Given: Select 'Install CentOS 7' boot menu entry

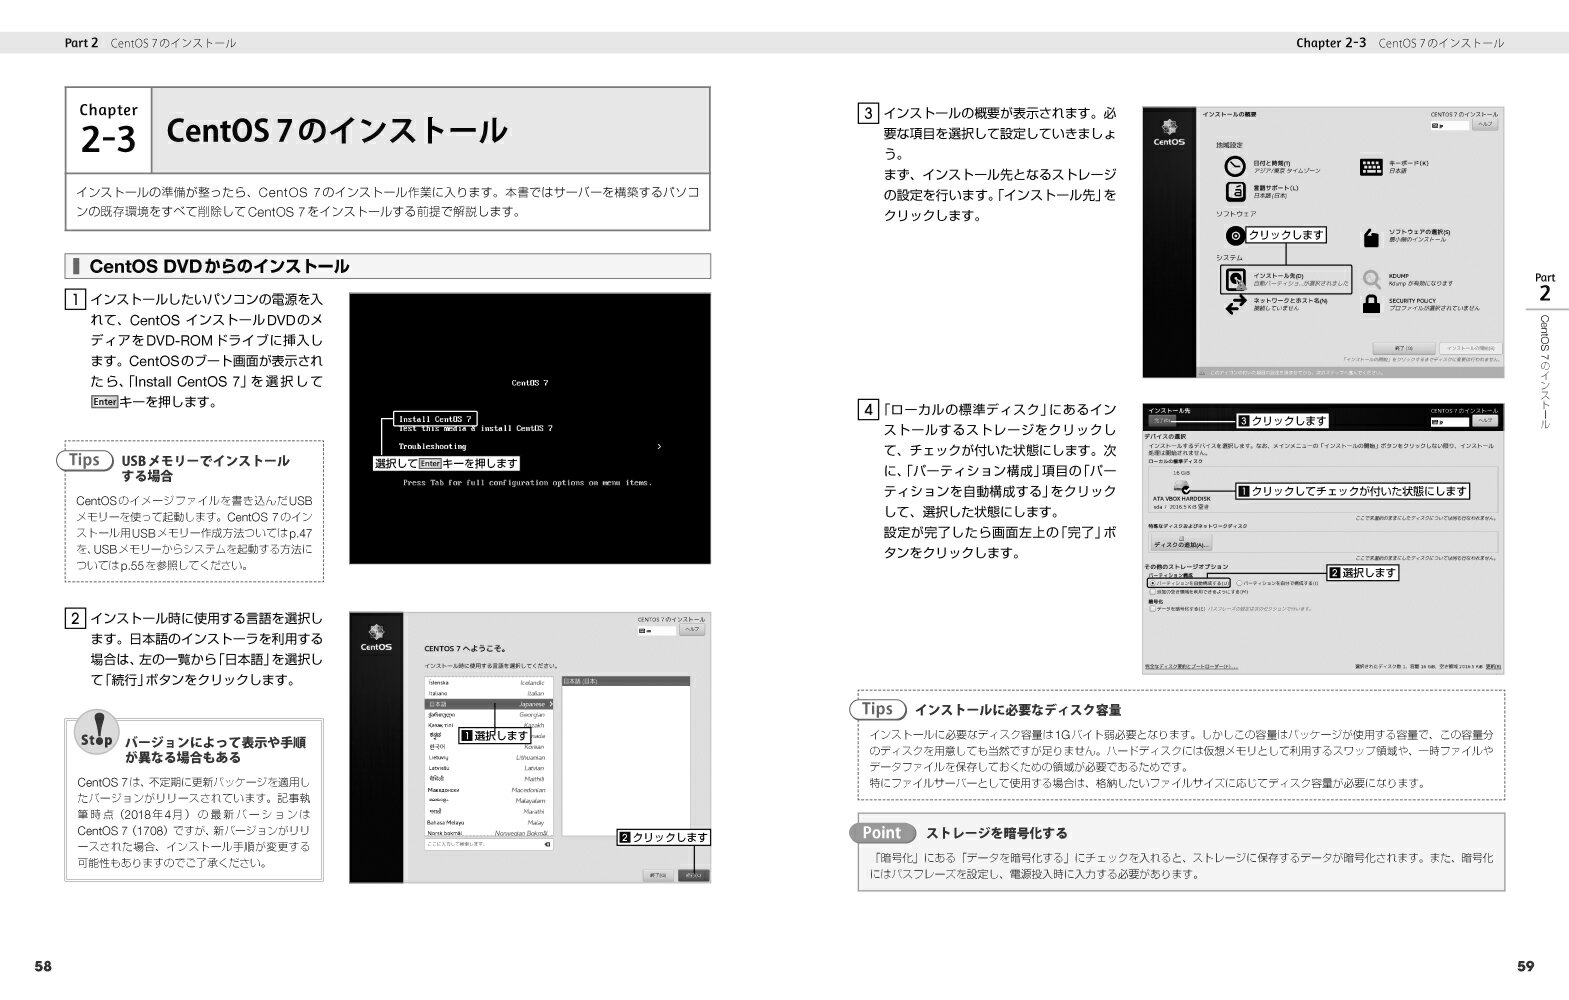Looking at the screenshot, I should click(435, 419).
